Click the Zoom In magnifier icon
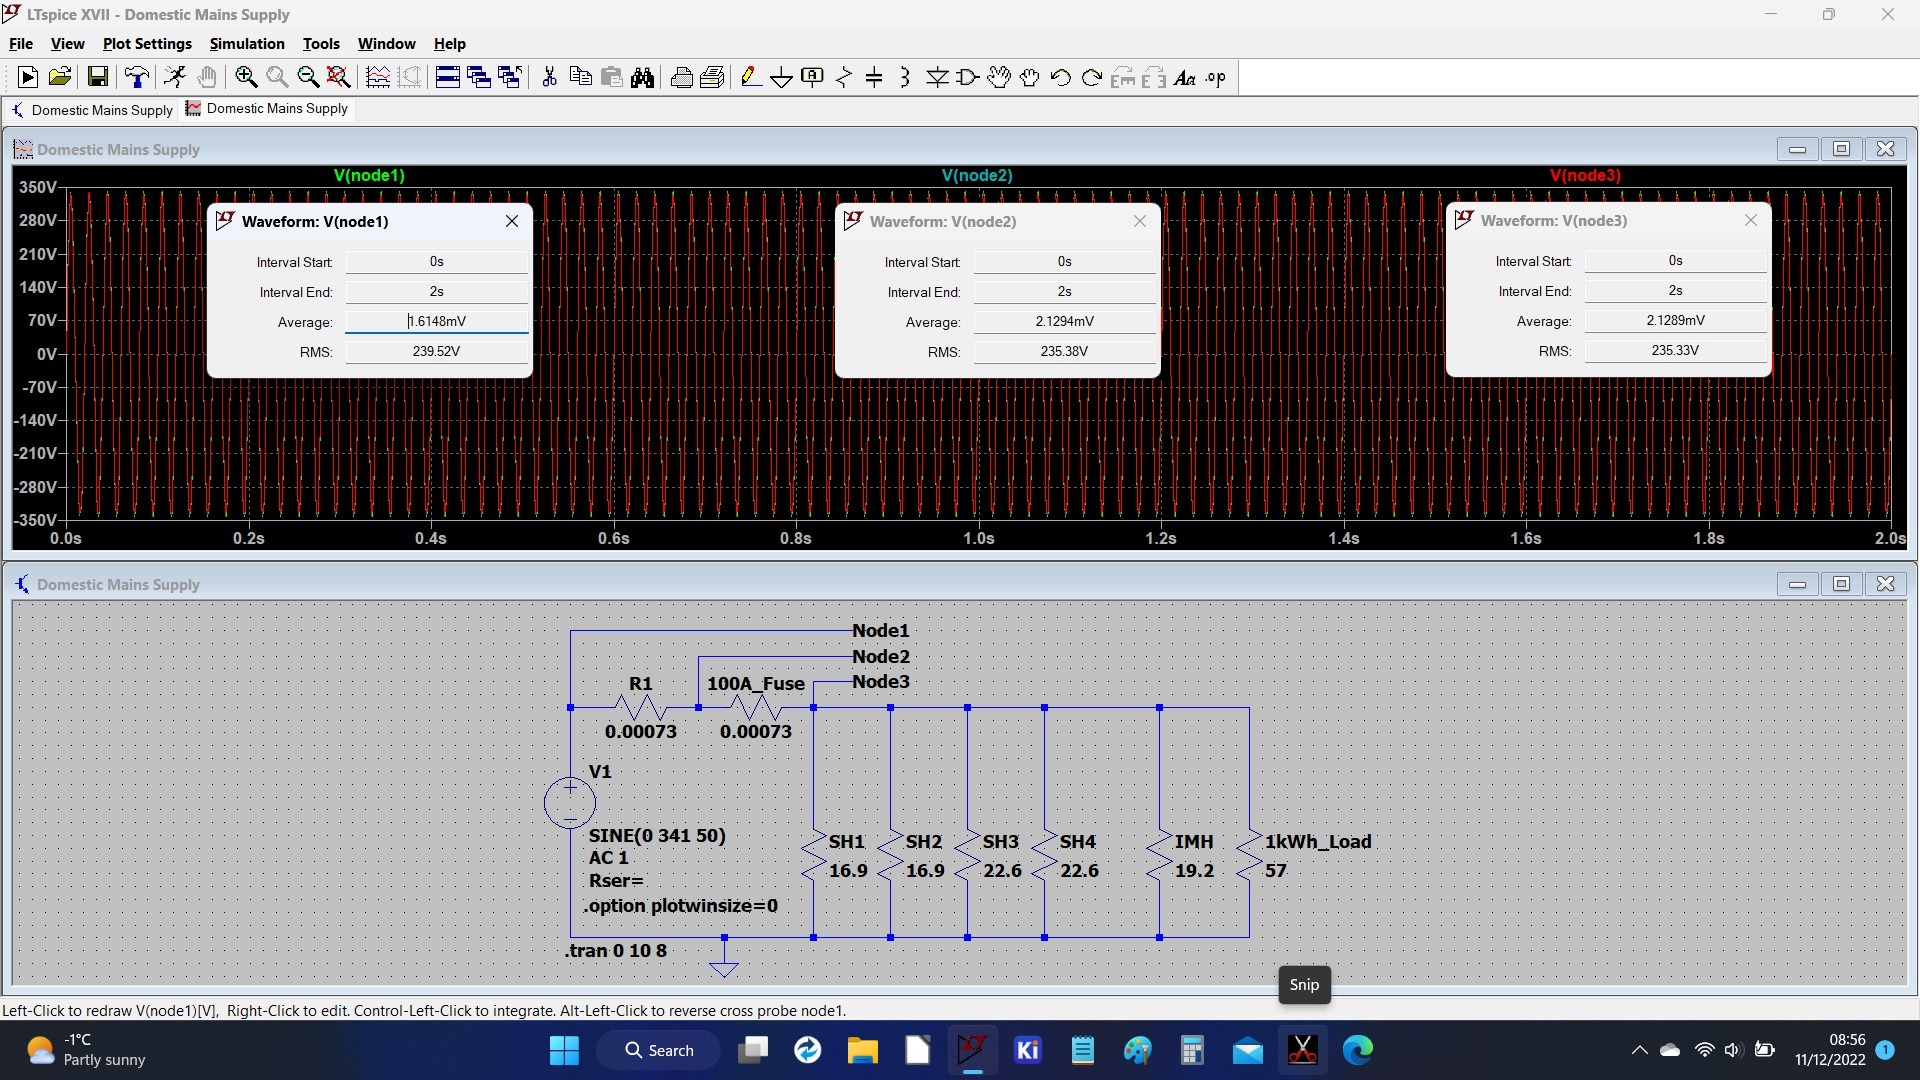Viewport: 1920px width, 1080px height. tap(246, 77)
